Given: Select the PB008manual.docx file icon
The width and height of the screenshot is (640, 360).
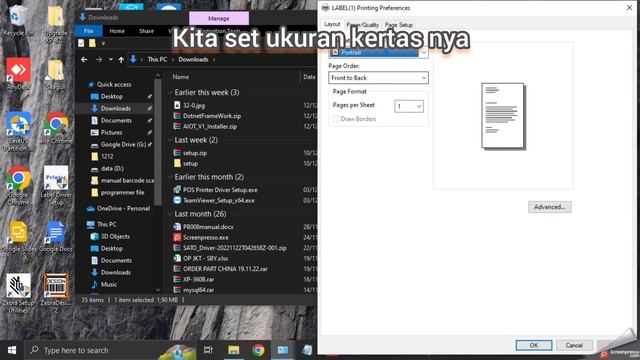Looking at the screenshot, I should 177,227.
